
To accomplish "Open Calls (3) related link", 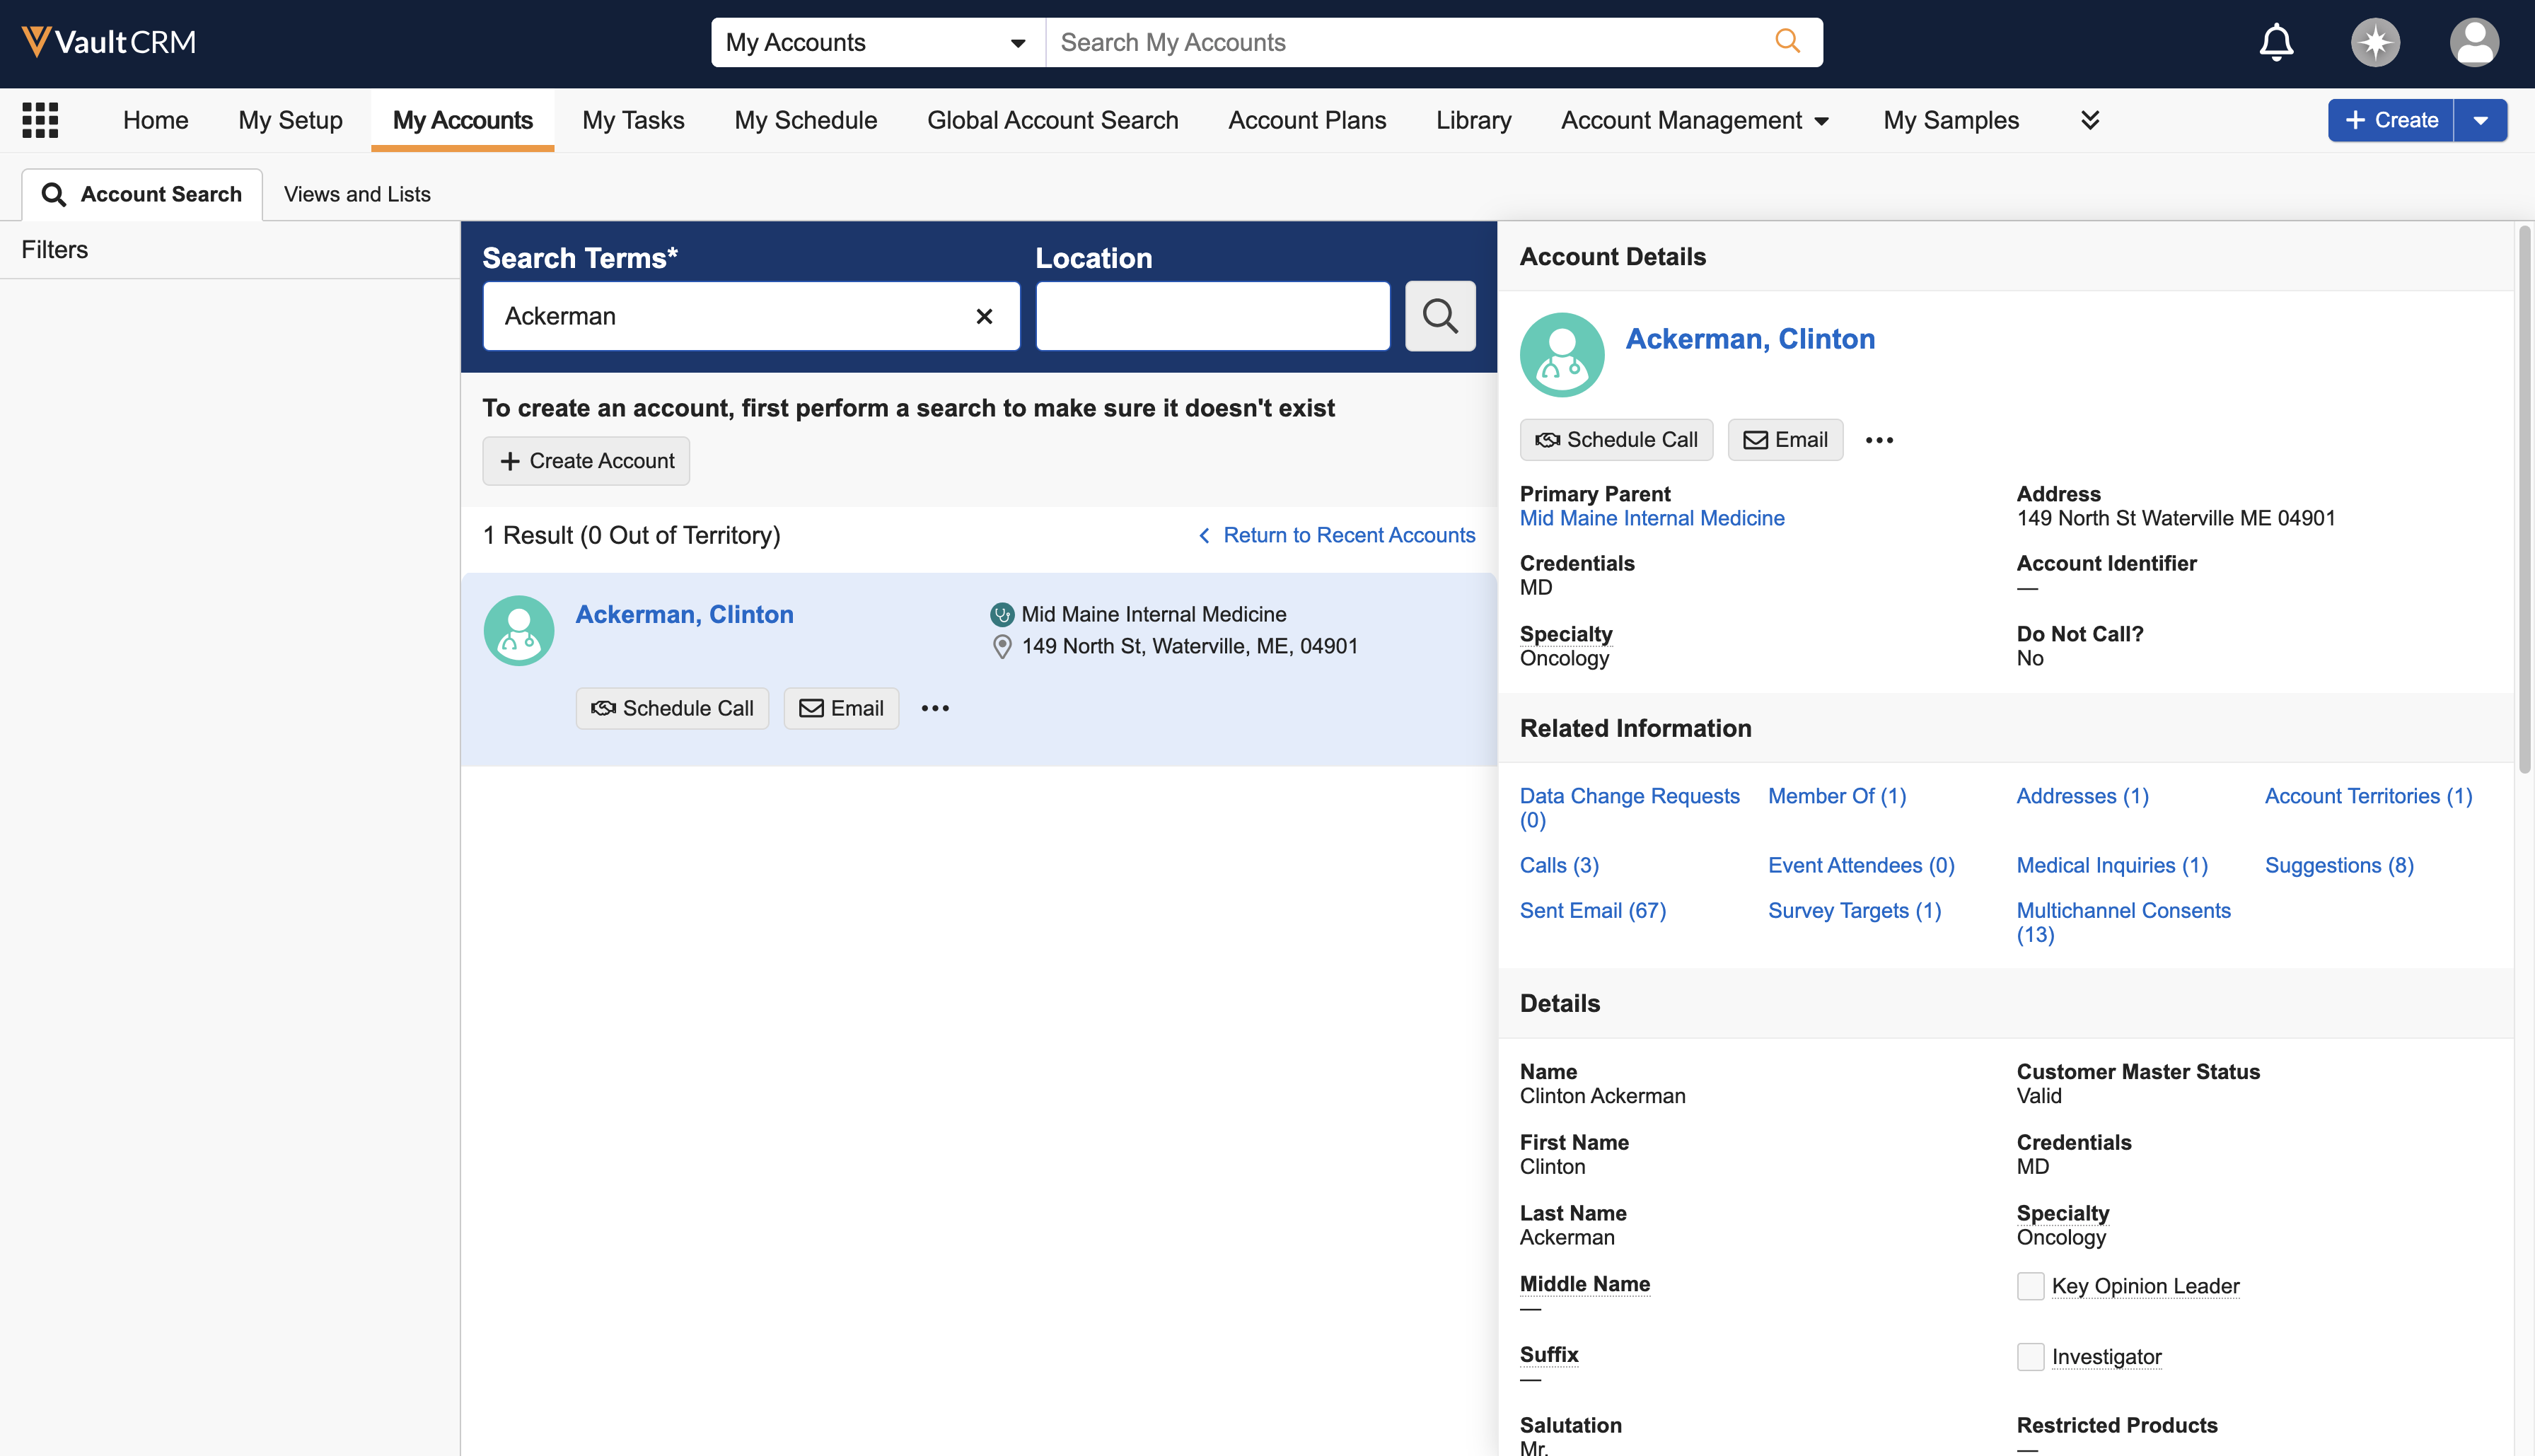I will coord(1559,865).
